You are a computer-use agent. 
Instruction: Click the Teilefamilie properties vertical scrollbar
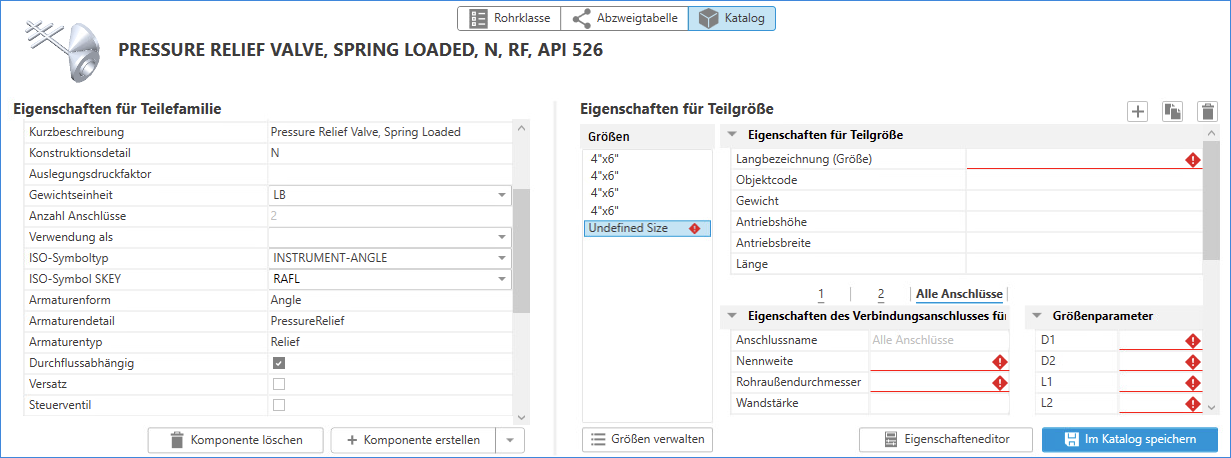(x=520, y=251)
